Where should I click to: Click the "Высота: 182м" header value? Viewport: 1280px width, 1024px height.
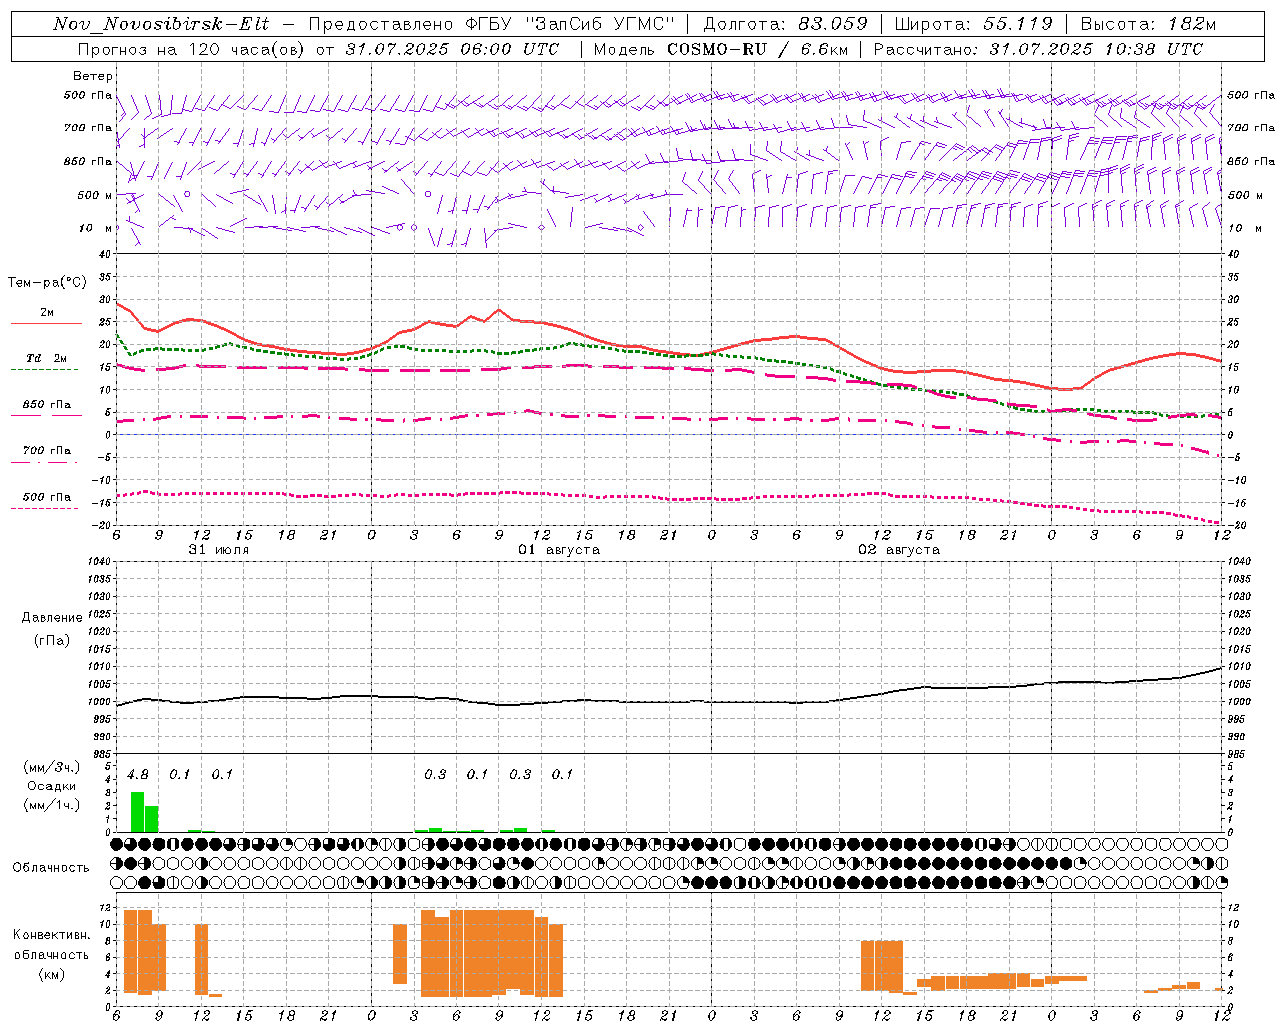point(1148,24)
